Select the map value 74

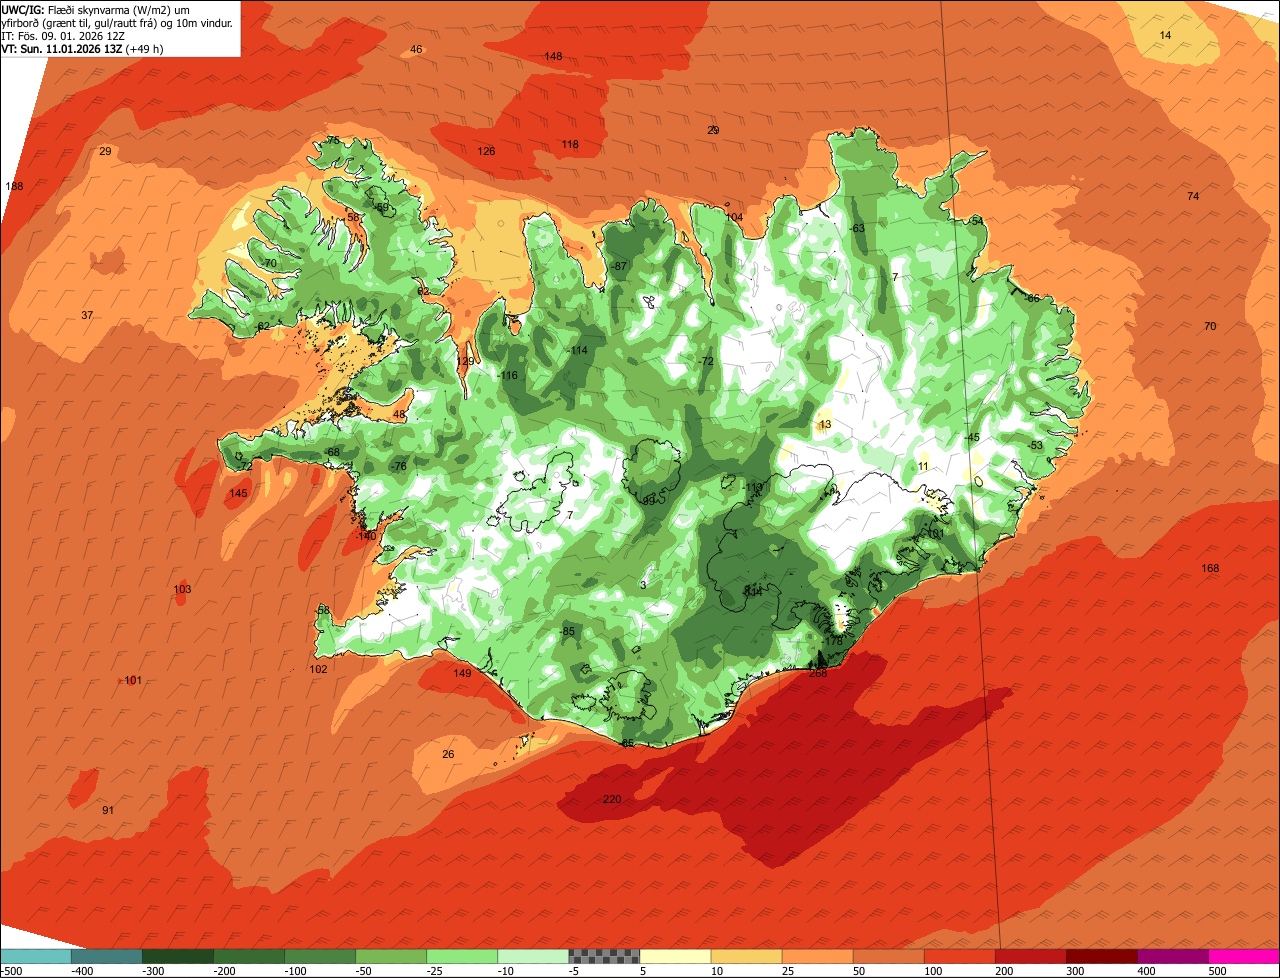point(1193,196)
